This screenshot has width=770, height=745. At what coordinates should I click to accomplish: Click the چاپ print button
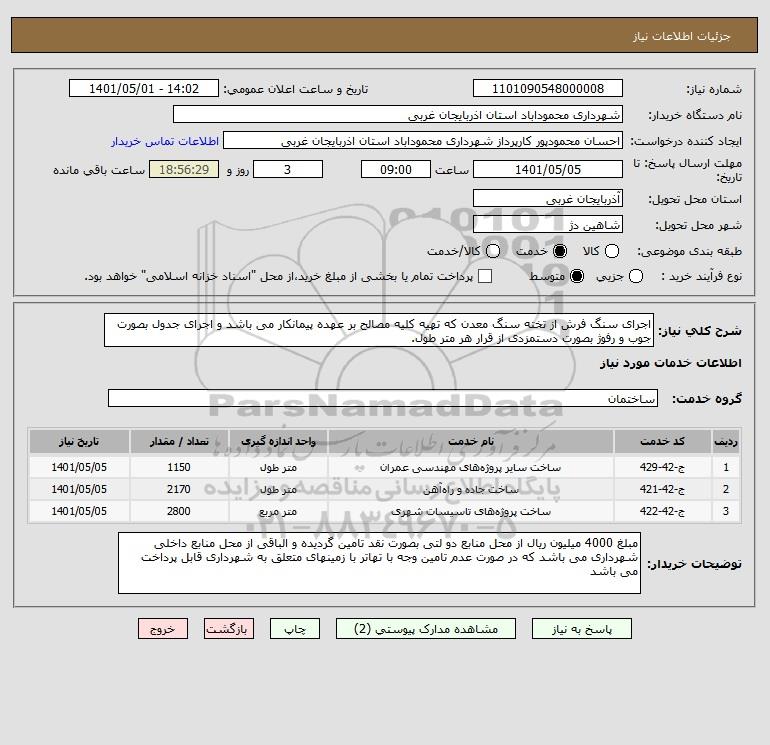[295, 629]
